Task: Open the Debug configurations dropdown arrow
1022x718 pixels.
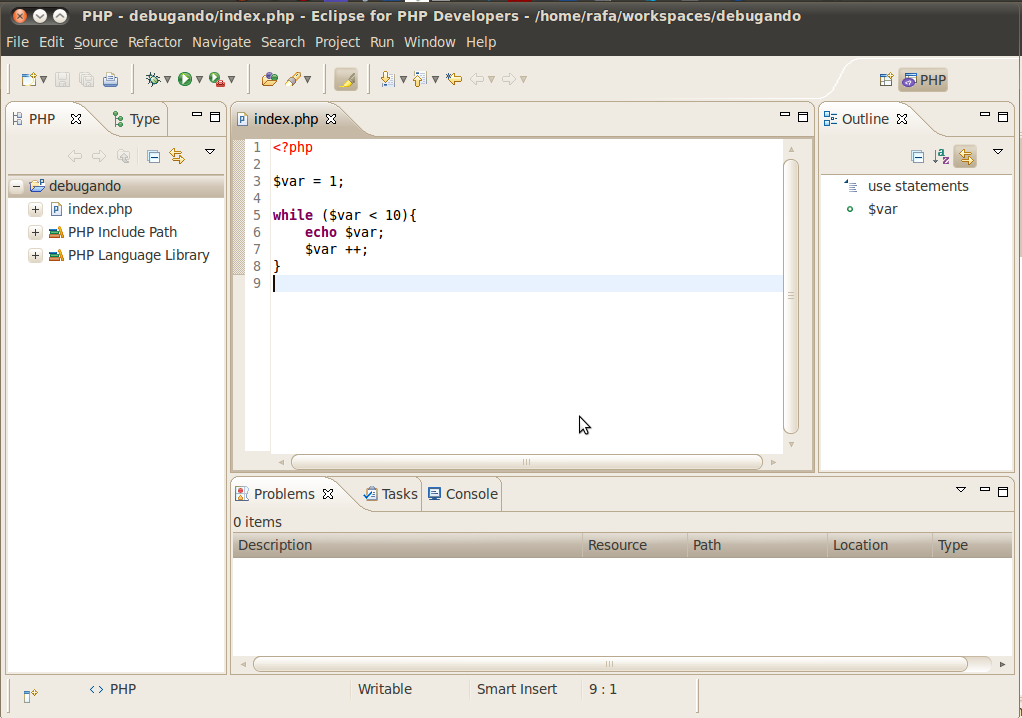Action: pyautogui.click(x=168, y=79)
